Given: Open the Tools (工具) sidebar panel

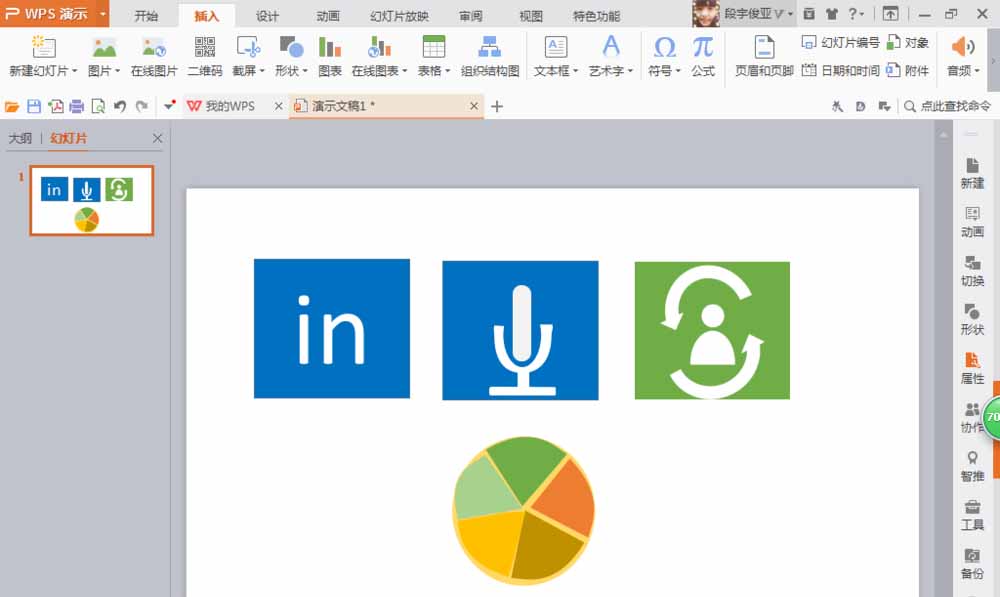Looking at the screenshot, I should (973, 515).
